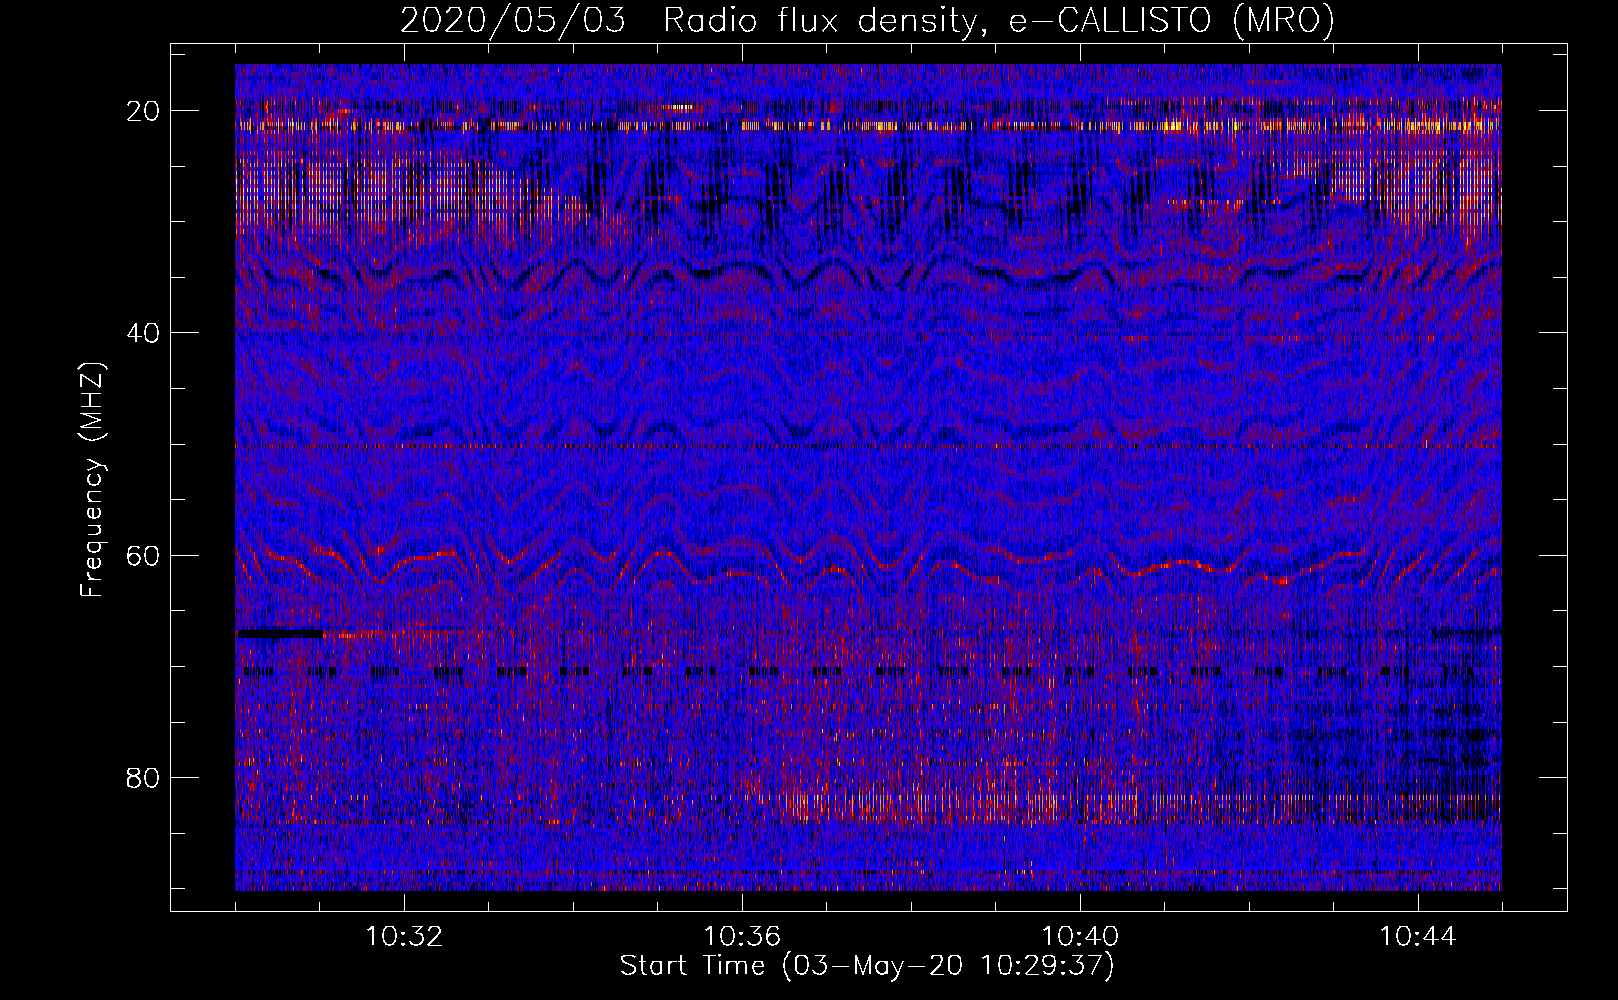Screen dimensions: 1618x1000
Task: Click the 40 MHz frequency tick label
Action: (x=143, y=333)
